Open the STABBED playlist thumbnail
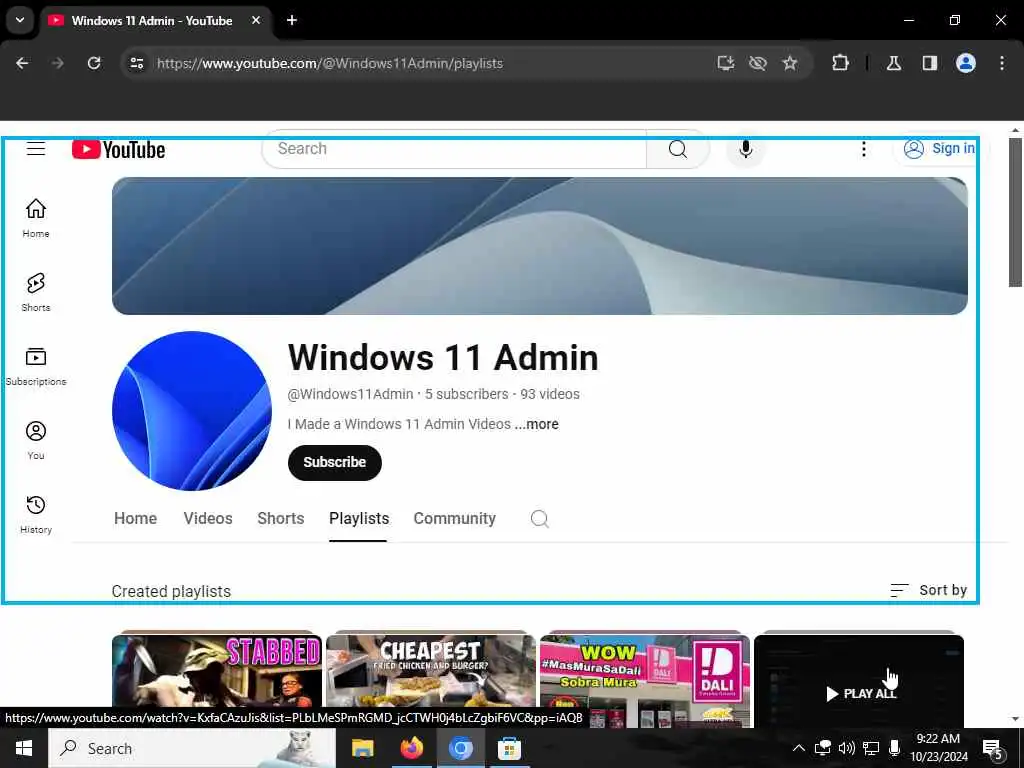The width and height of the screenshot is (1024, 768). (217, 679)
